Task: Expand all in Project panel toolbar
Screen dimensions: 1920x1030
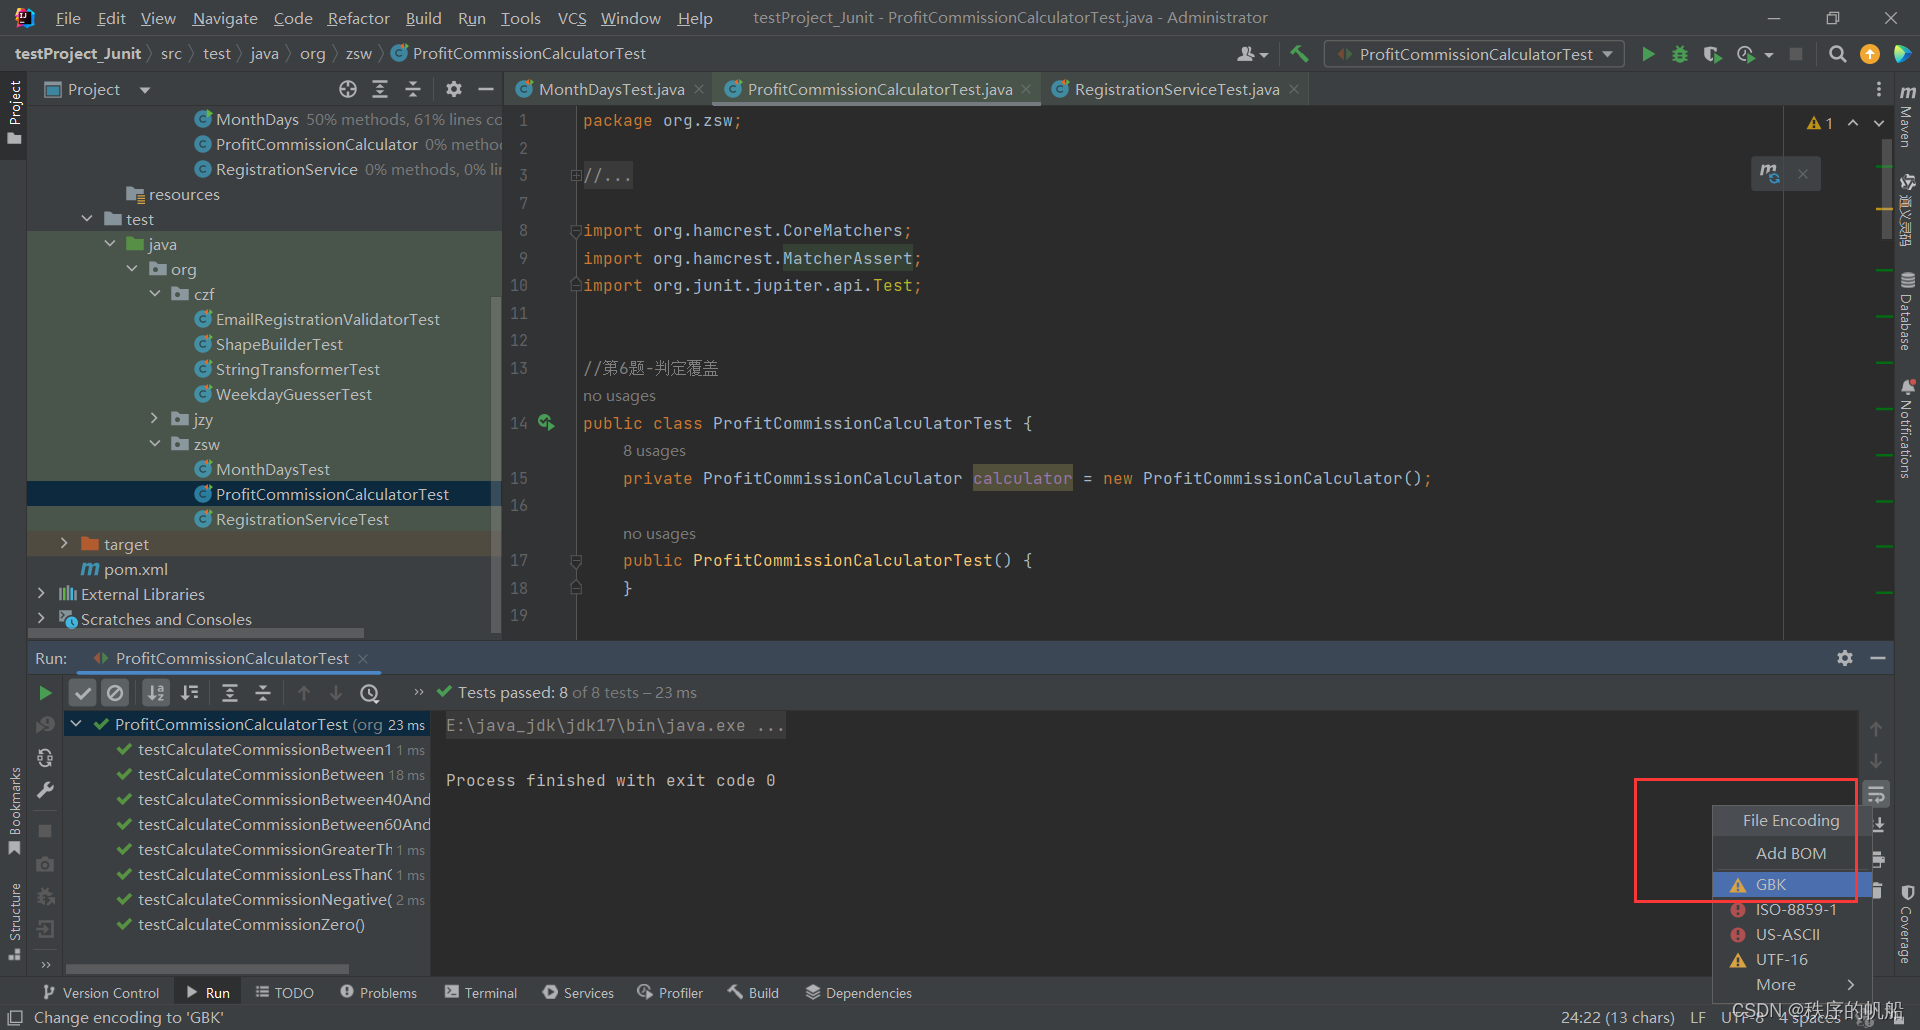Action: click(x=380, y=89)
